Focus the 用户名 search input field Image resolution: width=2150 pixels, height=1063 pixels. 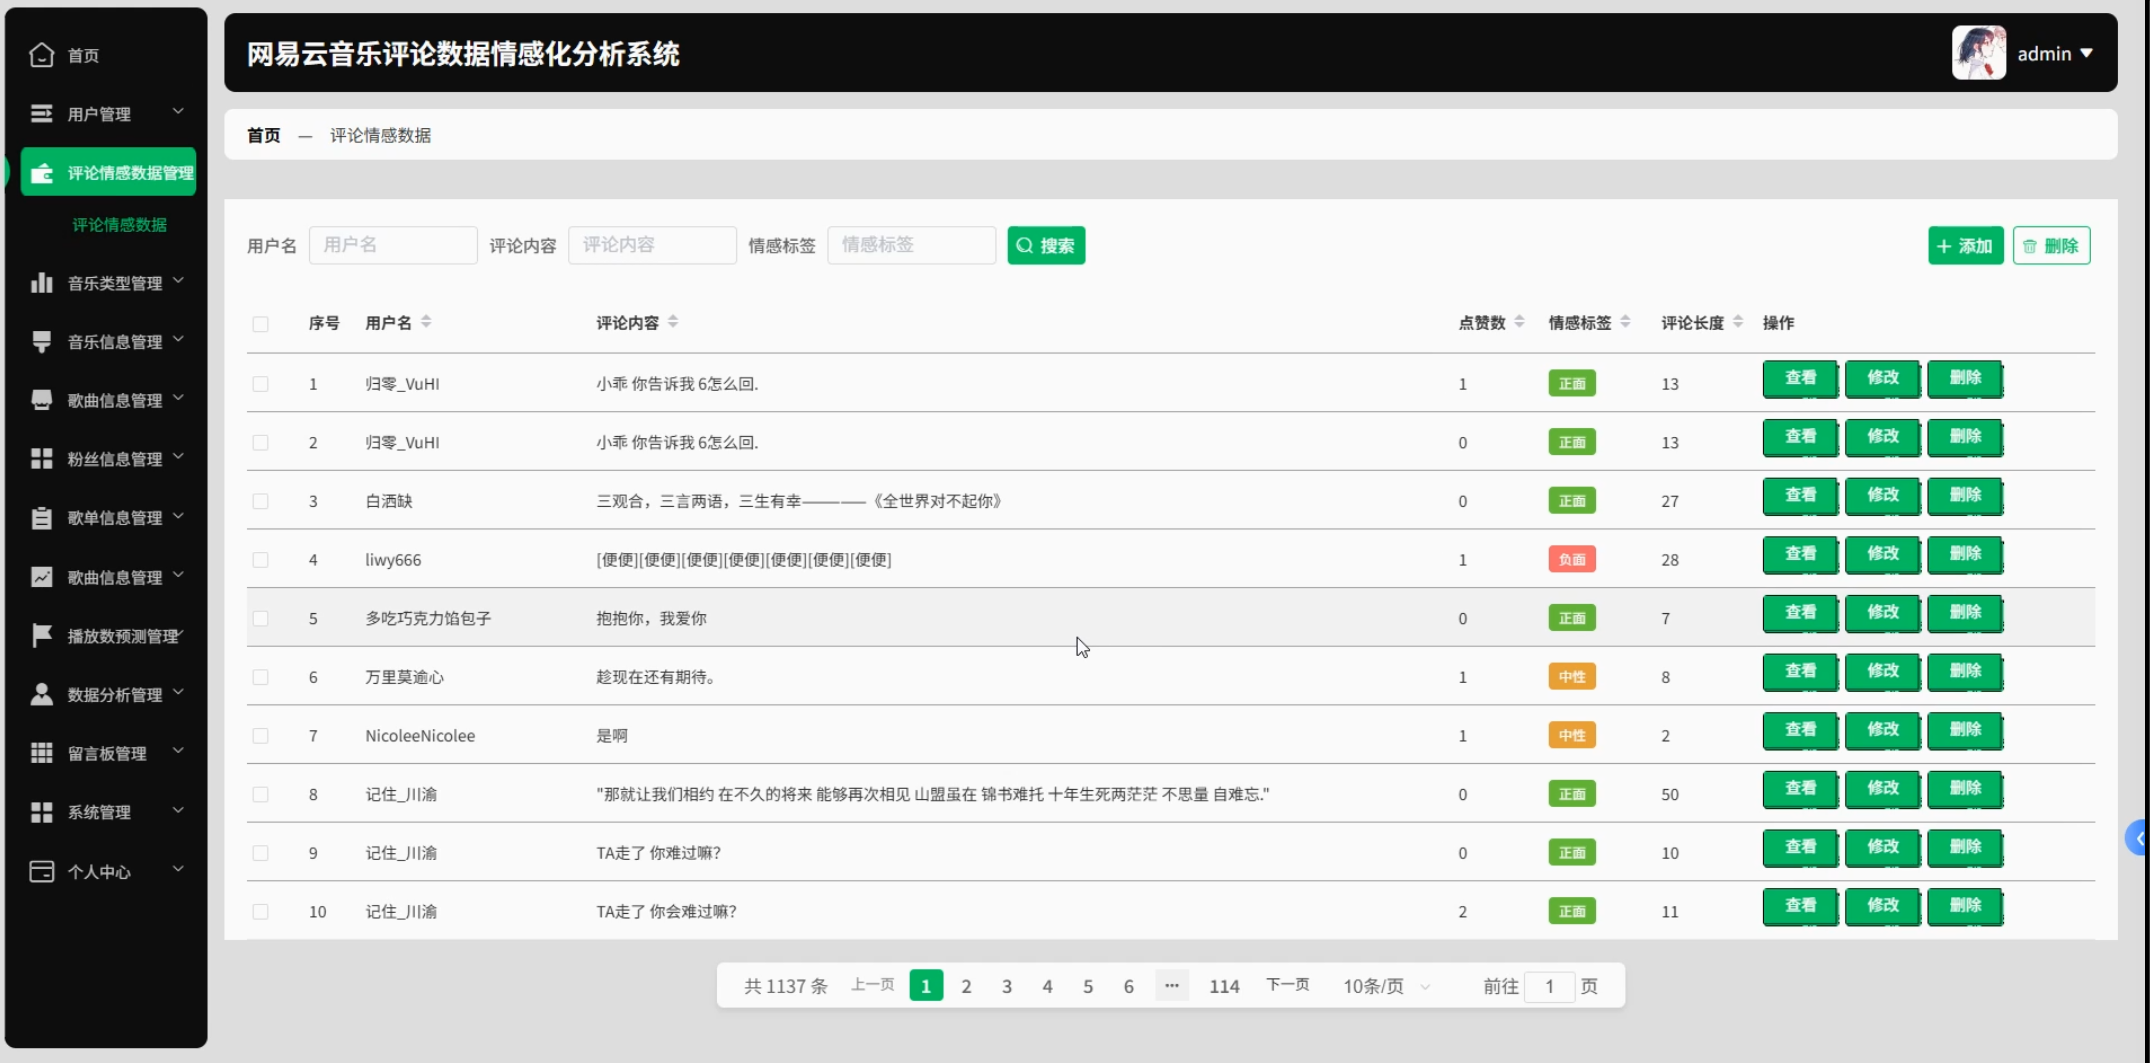(393, 245)
